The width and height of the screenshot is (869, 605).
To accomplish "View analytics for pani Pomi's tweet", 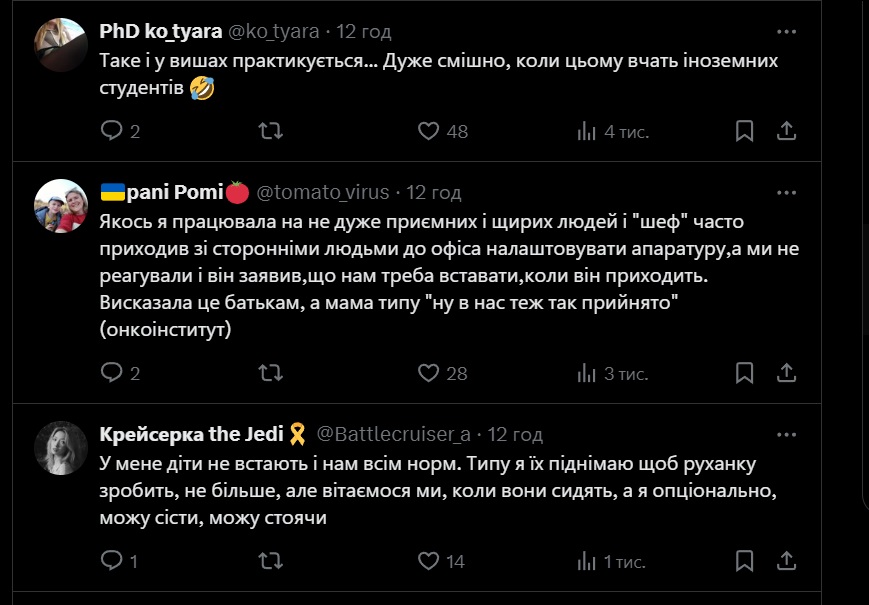I will pos(587,373).
